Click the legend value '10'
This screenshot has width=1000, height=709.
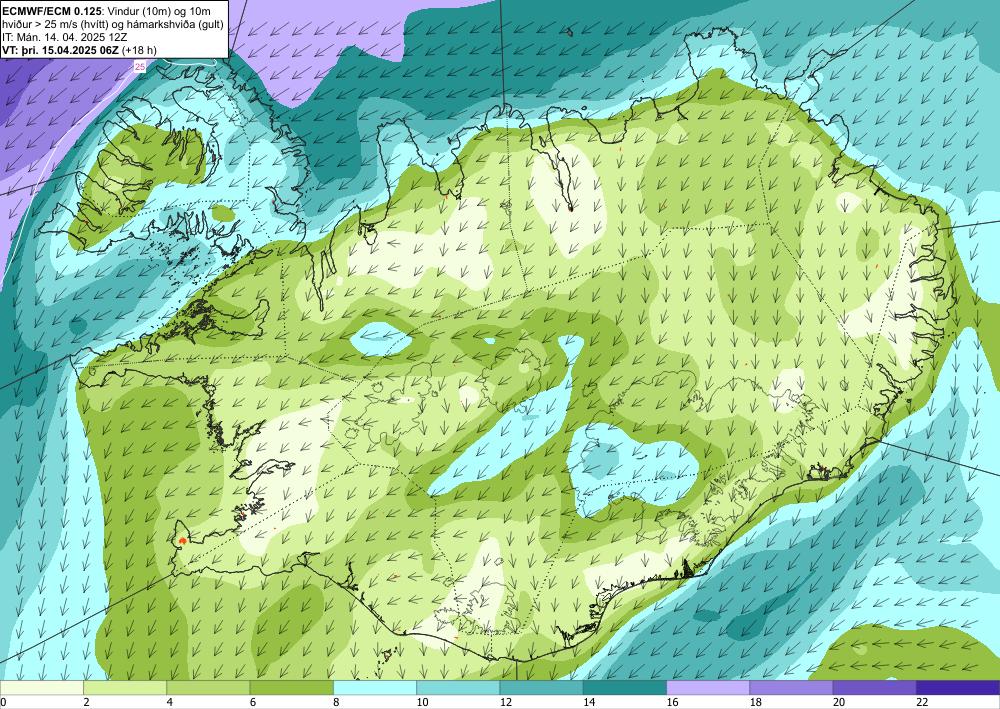tap(422, 702)
